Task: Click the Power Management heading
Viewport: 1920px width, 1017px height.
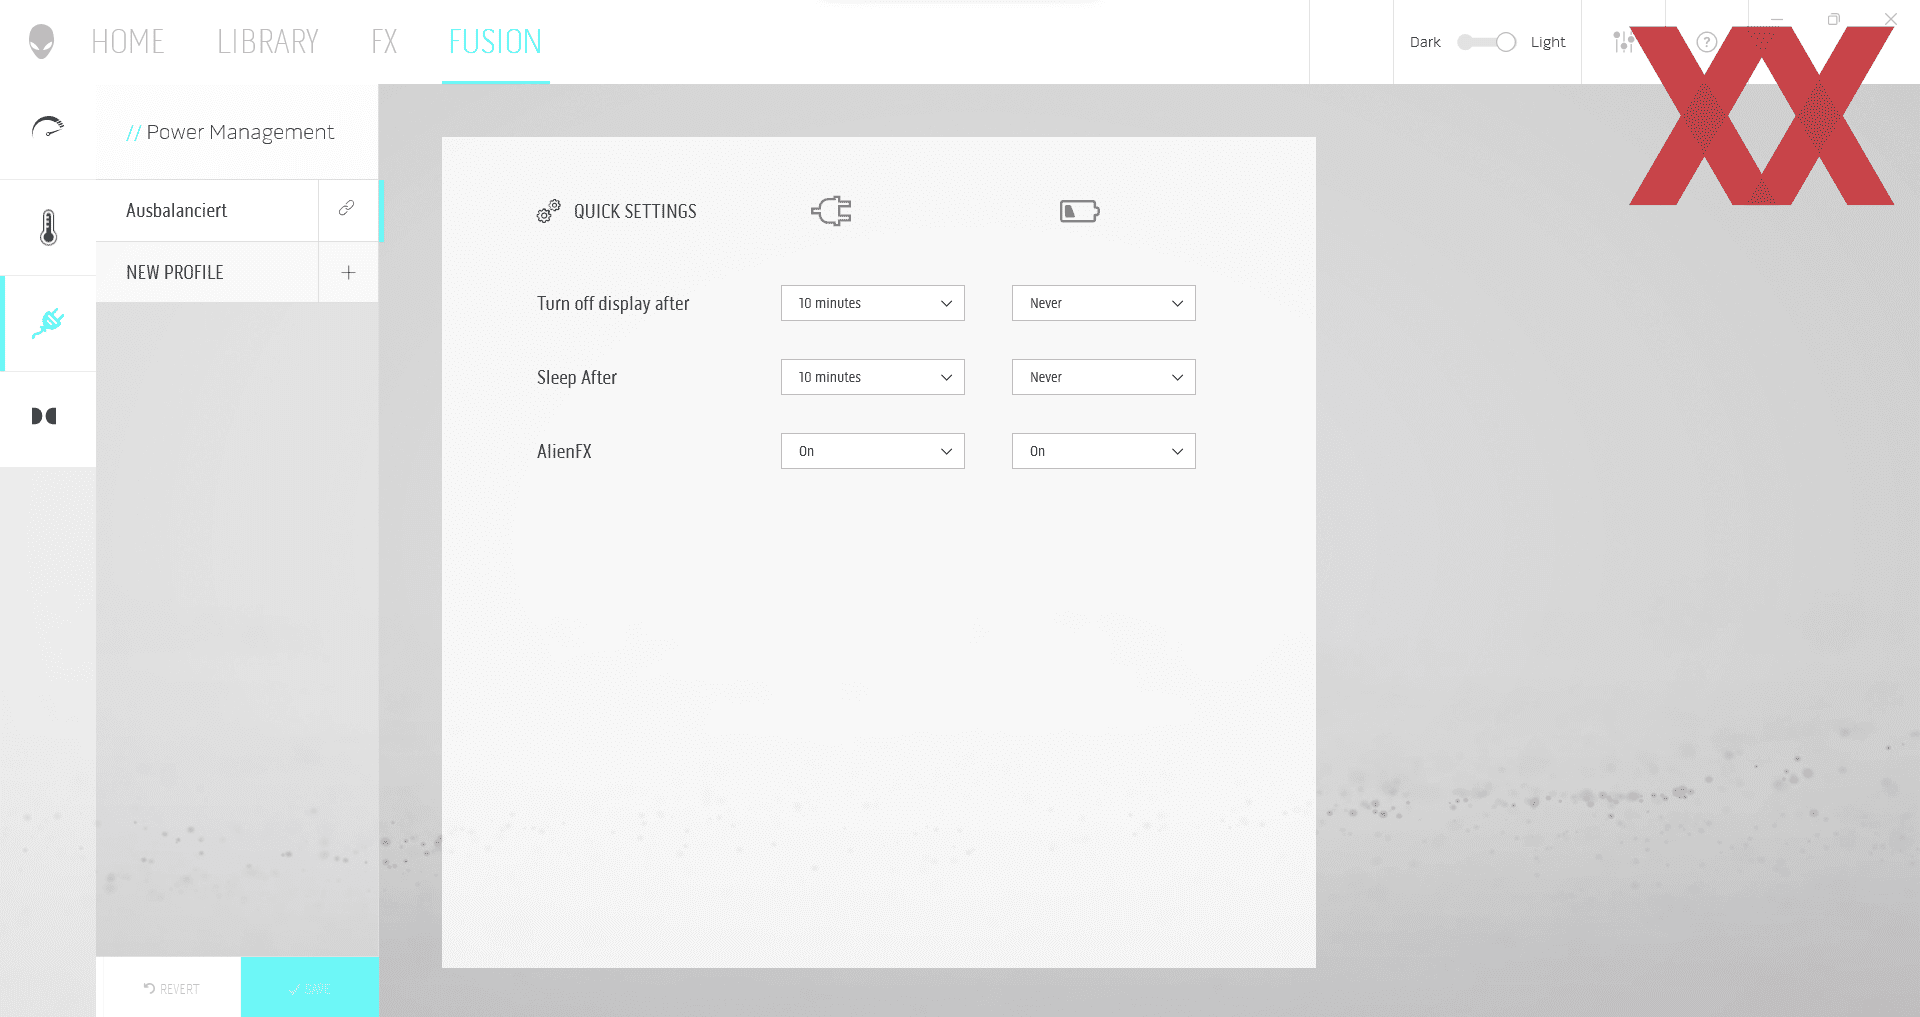Action: coord(240,132)
